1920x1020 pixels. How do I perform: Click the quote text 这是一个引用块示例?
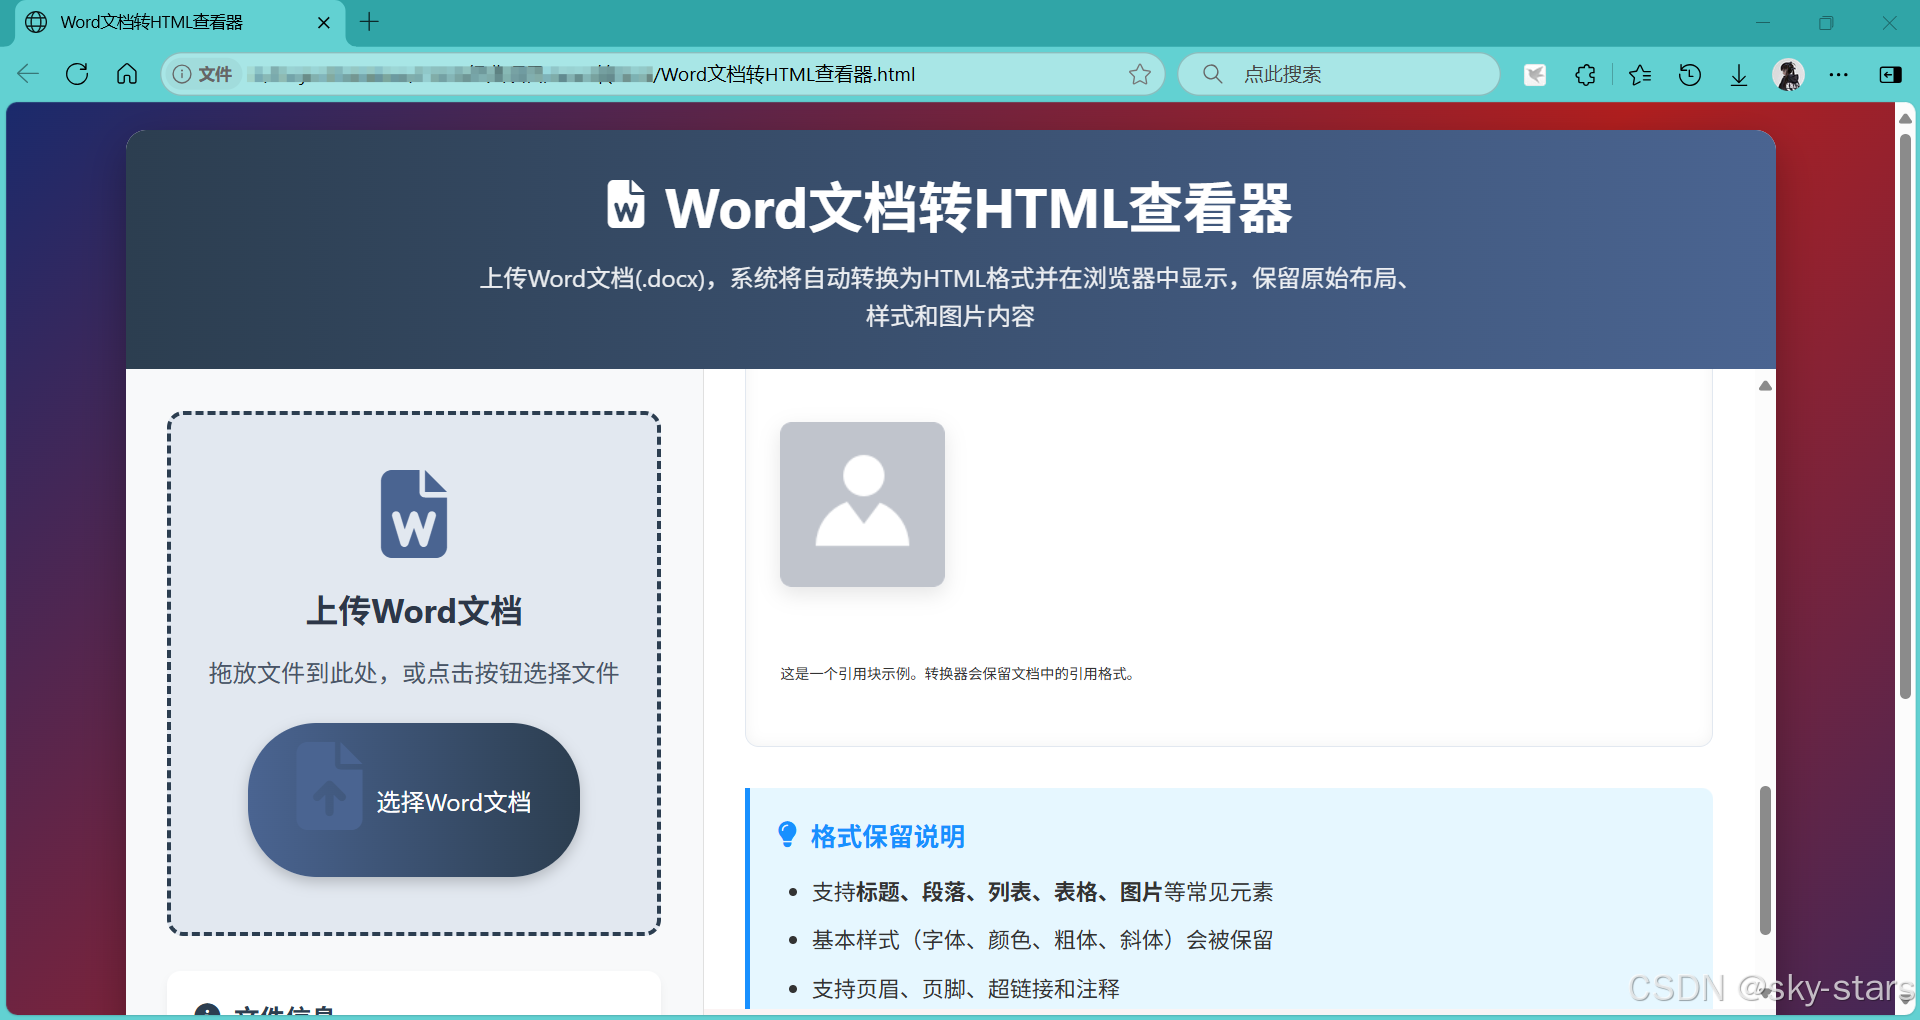pyautogui.click(x=958, y=674)
